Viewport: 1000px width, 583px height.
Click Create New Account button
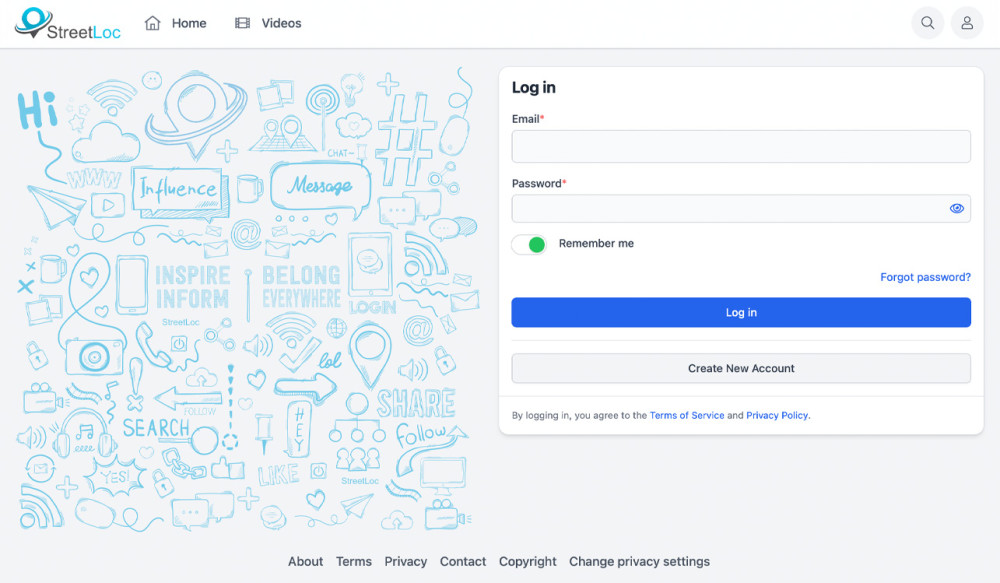click(741, 368)
